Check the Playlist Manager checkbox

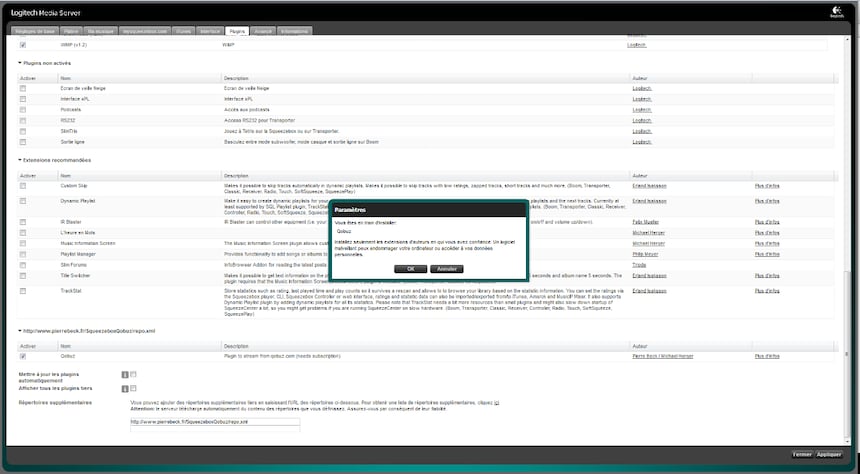(x=23, y=255)
